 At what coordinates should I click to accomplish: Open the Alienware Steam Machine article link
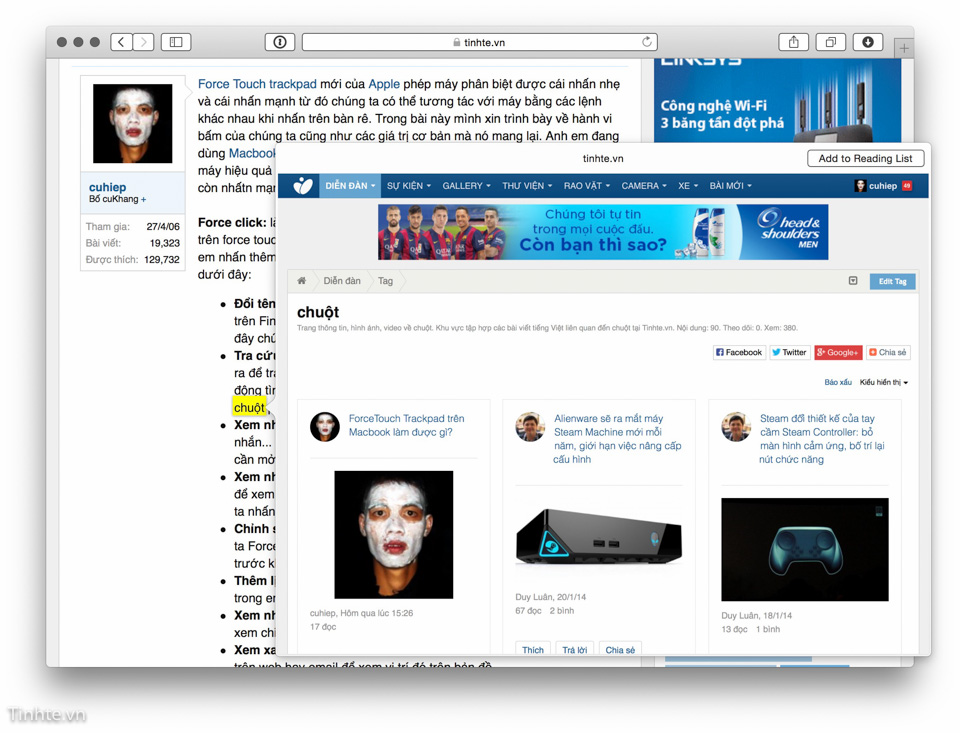[617, 438]
